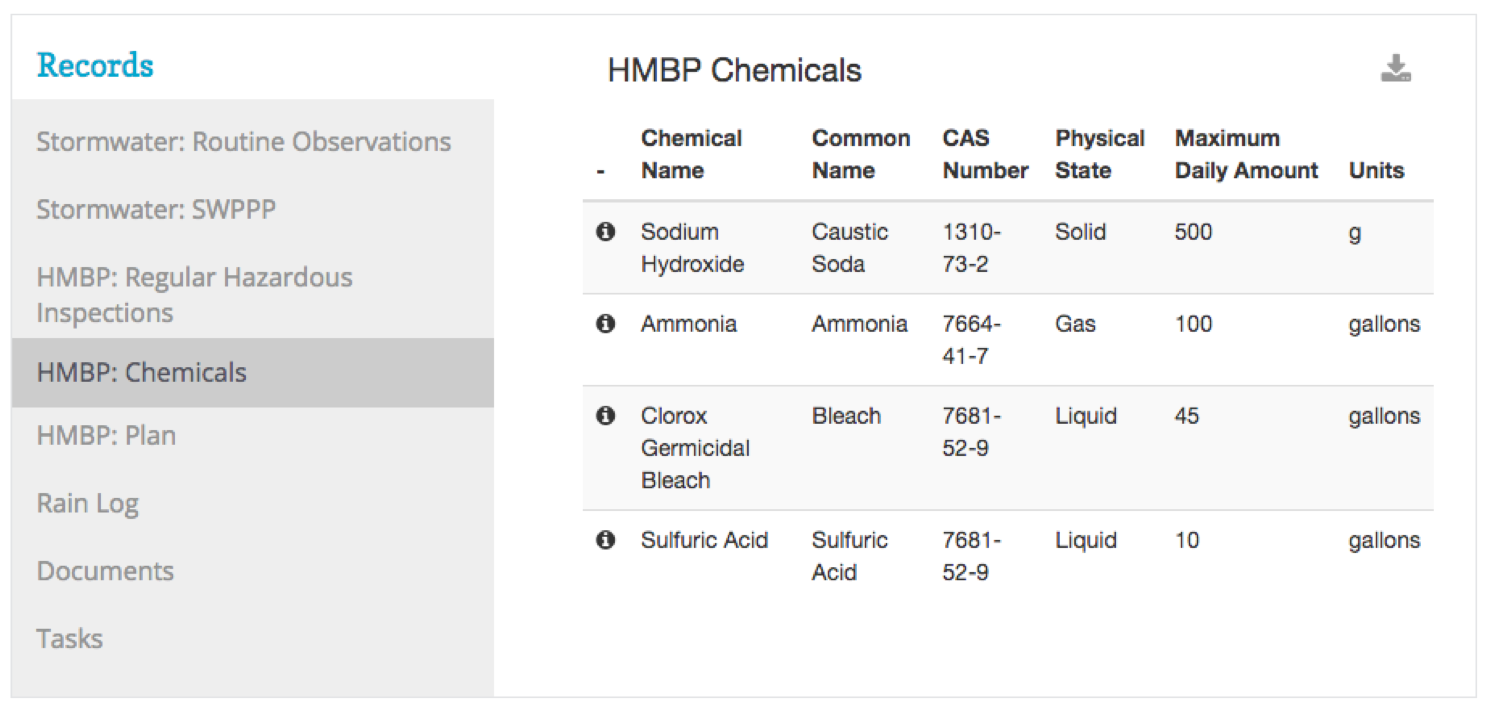Sort by CAS Number column
This screenshot has width=1493, height=714.
[984, 154]
